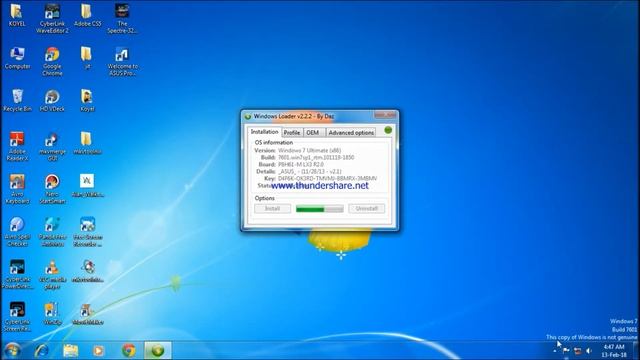Launch CyberLink WaveEditor 2 shortcut
Screen dimensions: 640x360
coord(52,19)
